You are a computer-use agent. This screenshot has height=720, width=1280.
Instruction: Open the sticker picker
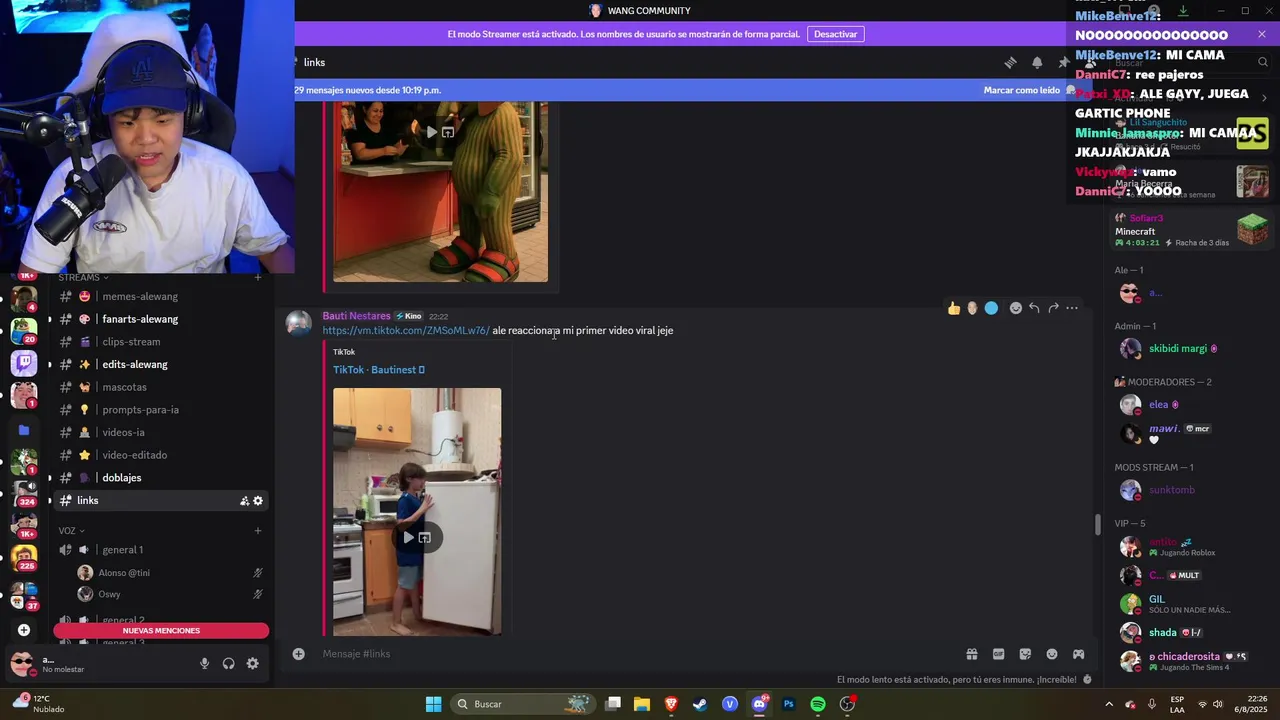pyautogui.click(x=1025, y=654)
